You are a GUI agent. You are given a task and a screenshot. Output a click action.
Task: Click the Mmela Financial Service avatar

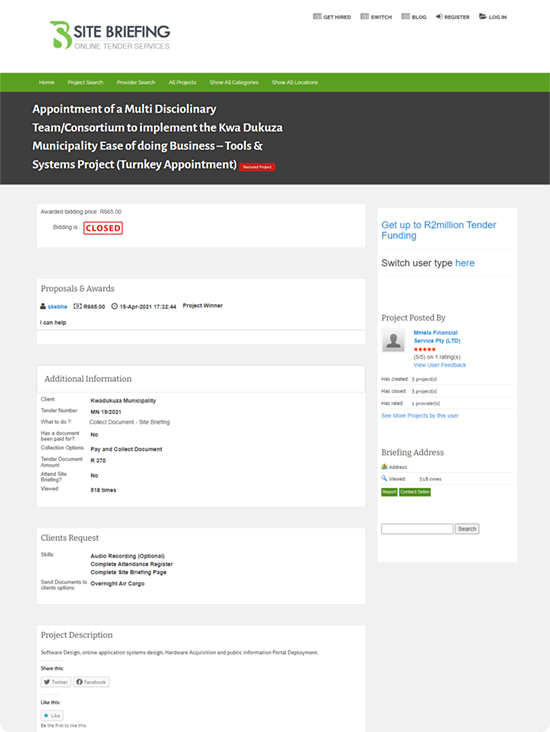(394, 340)
